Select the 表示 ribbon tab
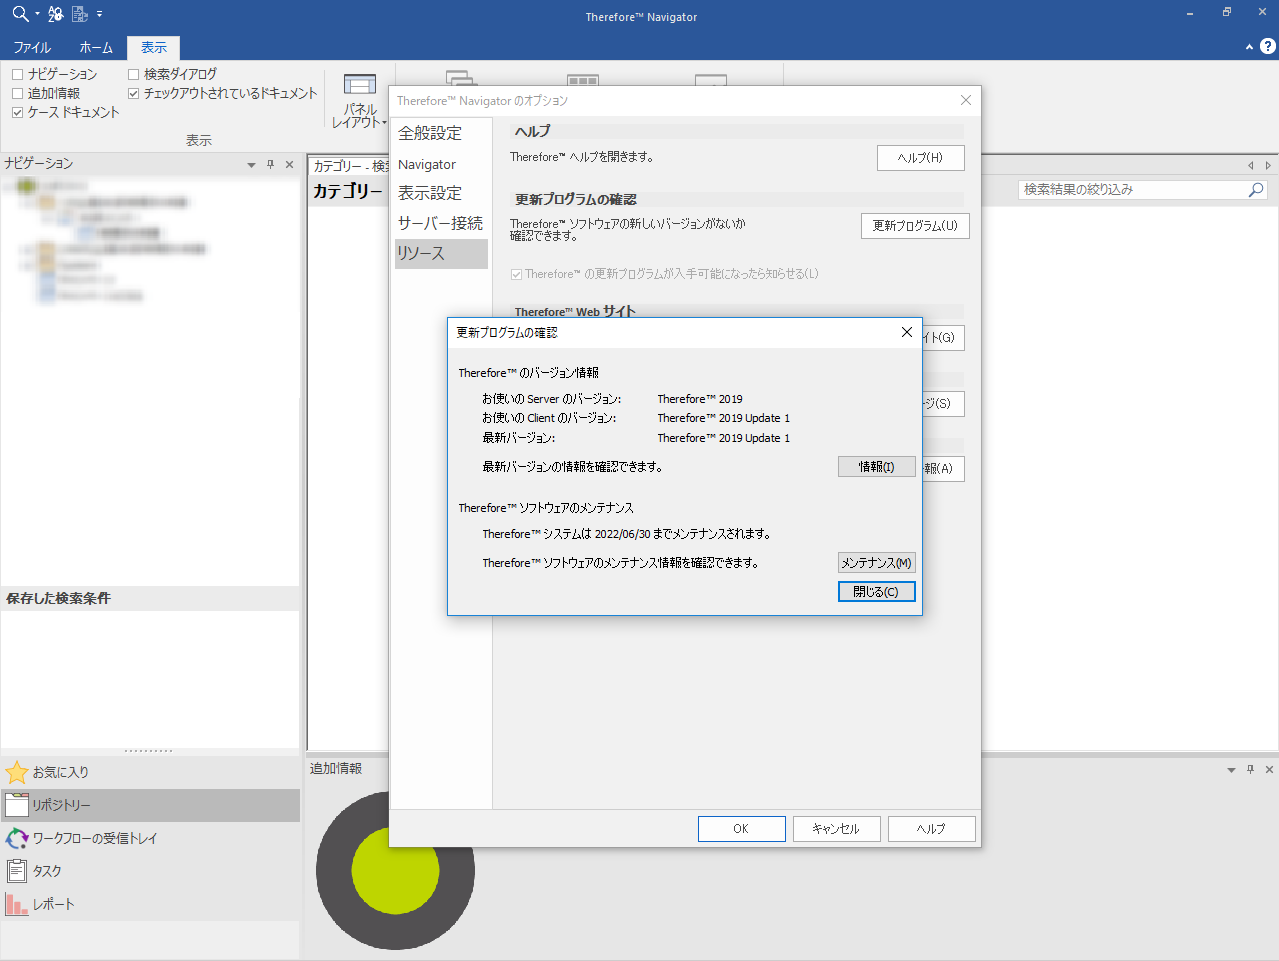 click(x=153, y=48)
